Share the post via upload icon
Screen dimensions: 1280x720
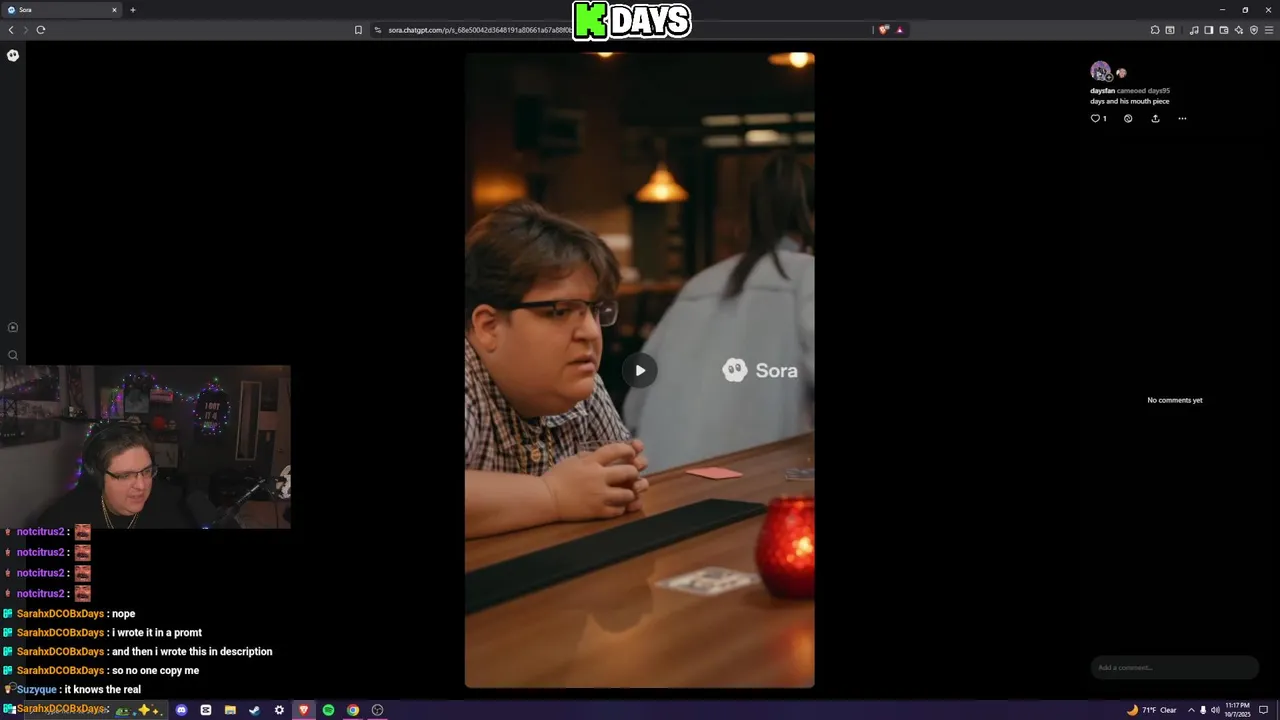coord(1155,119)
